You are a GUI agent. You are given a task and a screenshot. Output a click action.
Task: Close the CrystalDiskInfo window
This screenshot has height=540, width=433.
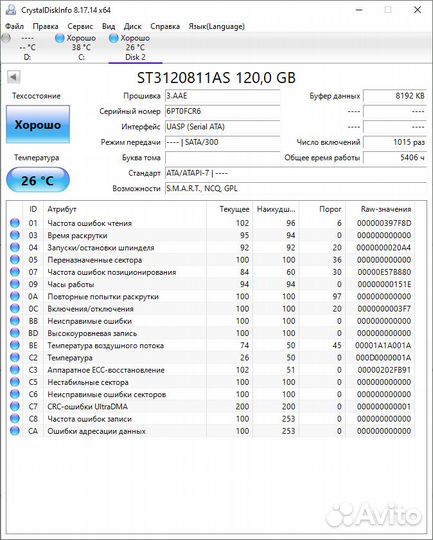click(x=417, y=10)
